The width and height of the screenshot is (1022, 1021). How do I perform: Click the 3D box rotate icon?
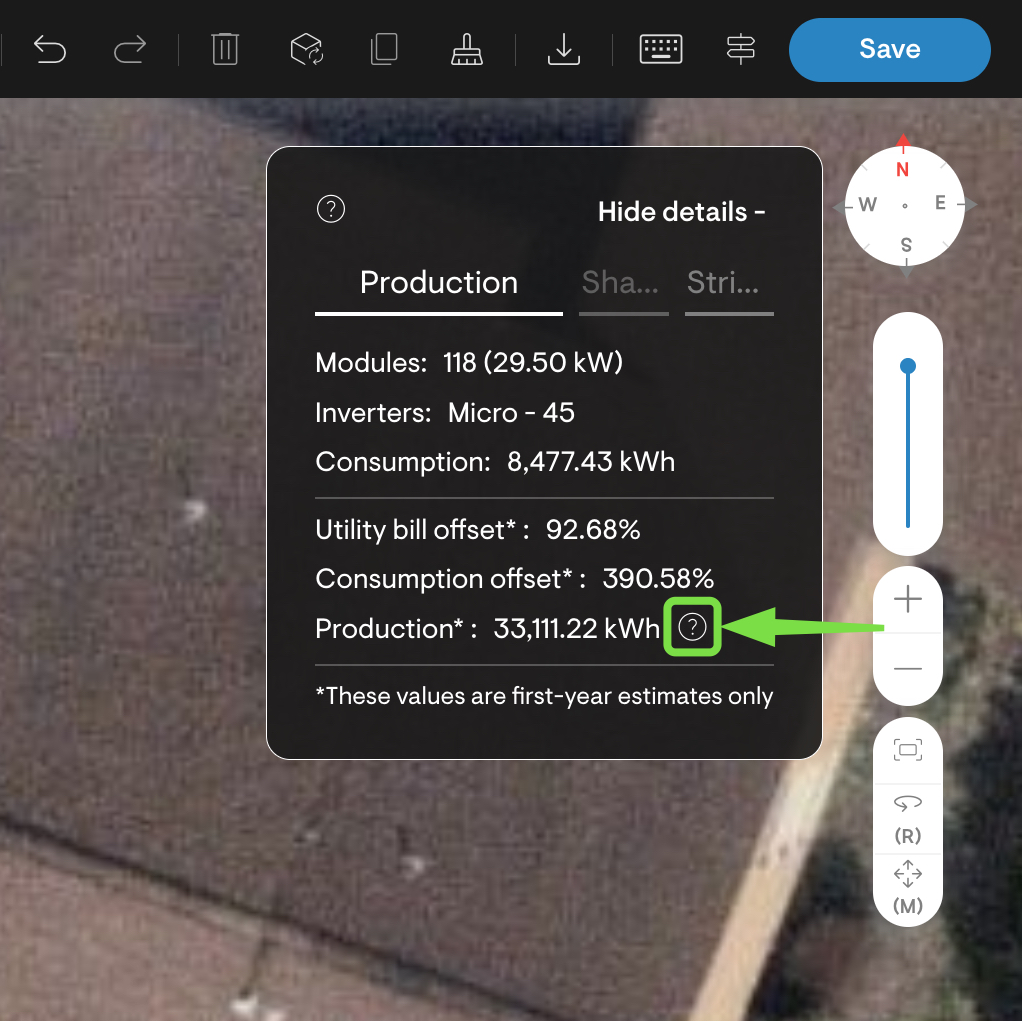306,49
